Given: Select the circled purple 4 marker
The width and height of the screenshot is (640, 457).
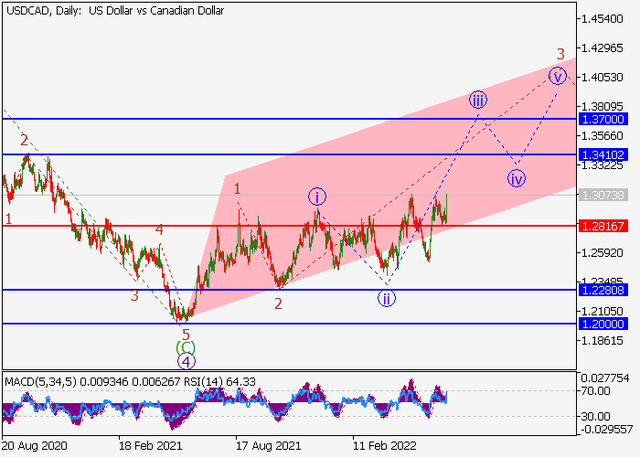Looking at the screenshot, I should pos(186,362).
